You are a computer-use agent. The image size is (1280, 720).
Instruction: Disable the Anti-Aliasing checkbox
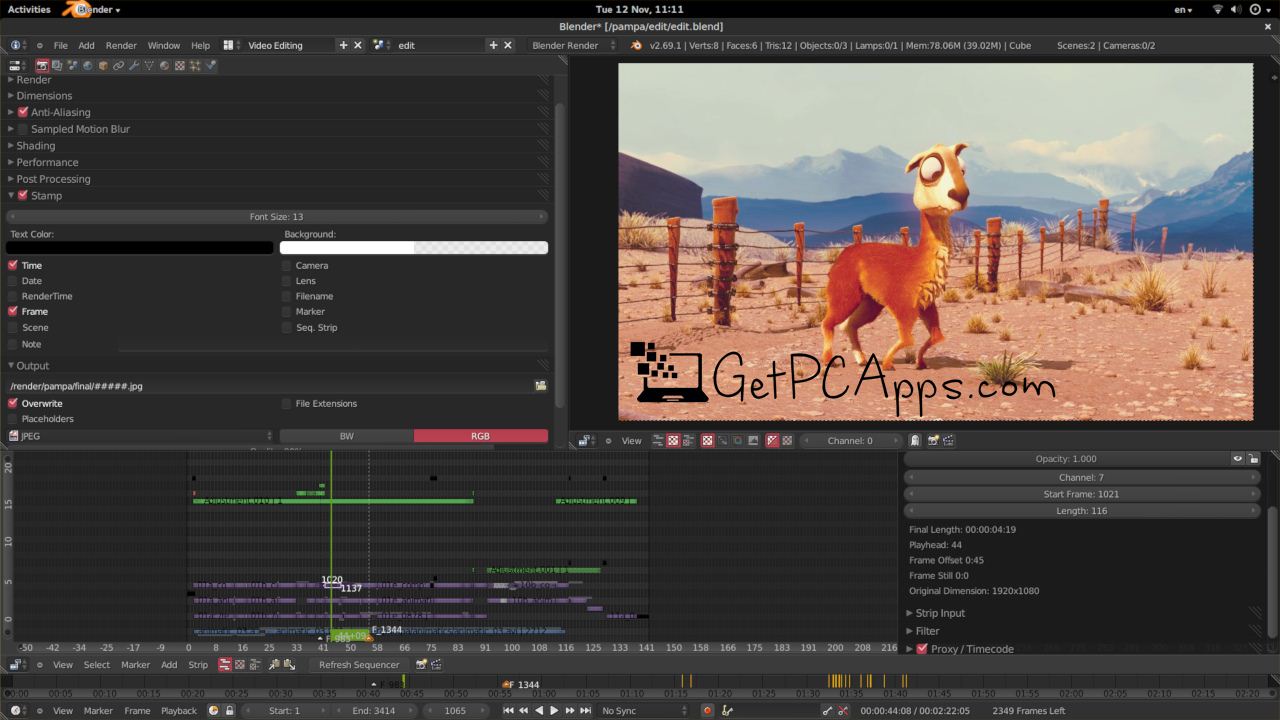24,112
